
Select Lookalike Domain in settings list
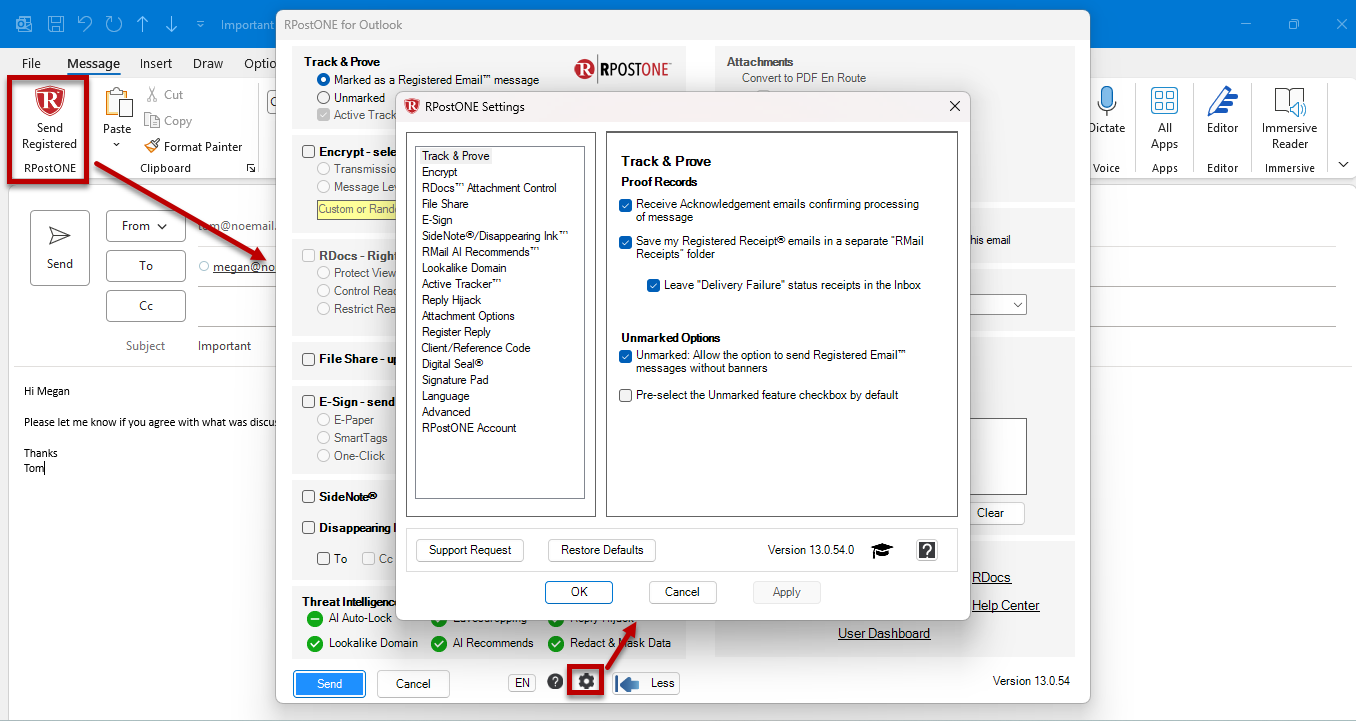coord(464,268)
